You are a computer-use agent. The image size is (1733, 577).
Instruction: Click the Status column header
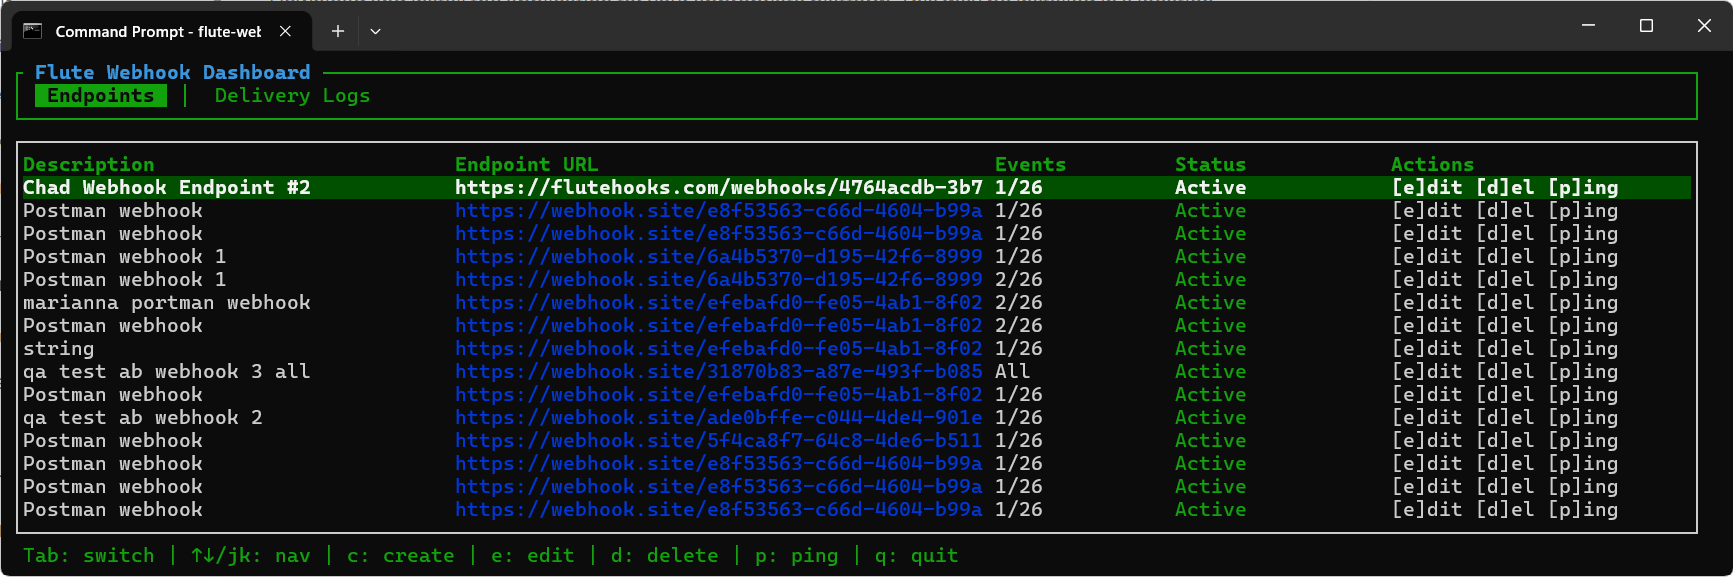[1210, 165]
